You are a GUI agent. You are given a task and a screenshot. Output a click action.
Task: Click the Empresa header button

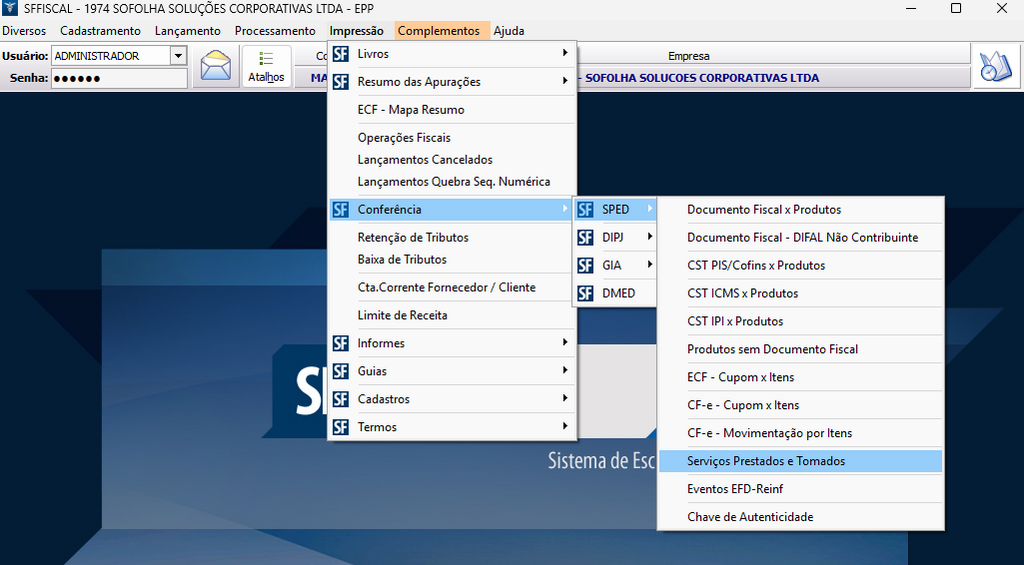689,56
